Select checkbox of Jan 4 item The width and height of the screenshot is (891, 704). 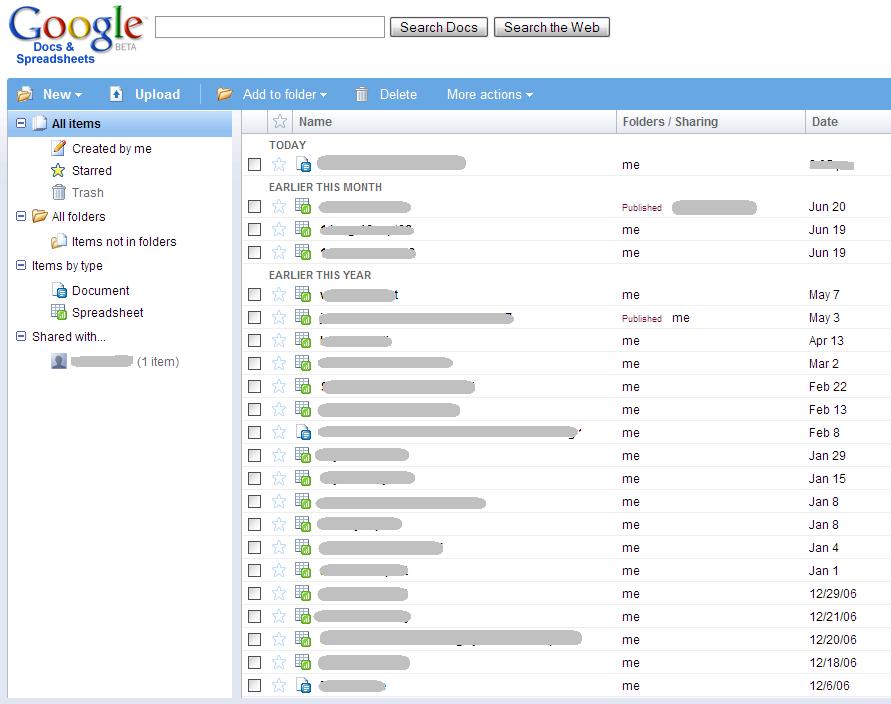point(255,548)
